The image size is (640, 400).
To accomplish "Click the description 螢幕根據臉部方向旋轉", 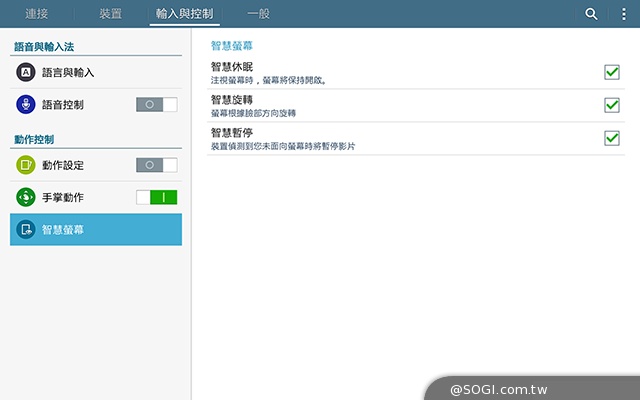I will coord(253,113).
